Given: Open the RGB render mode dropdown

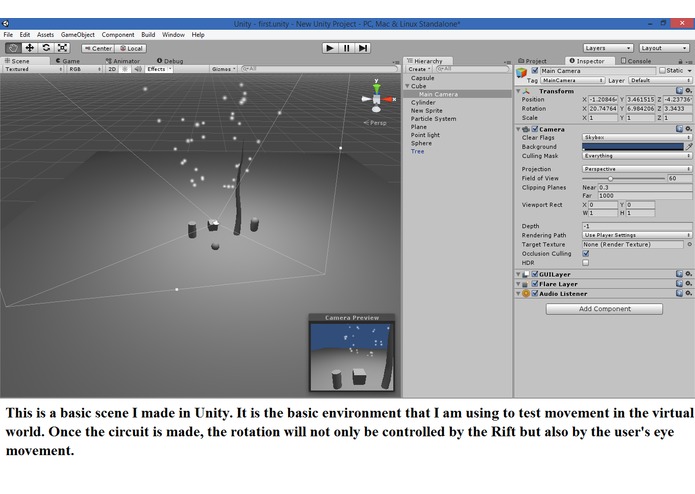Looking at the screenshot, I should [85, 69].
